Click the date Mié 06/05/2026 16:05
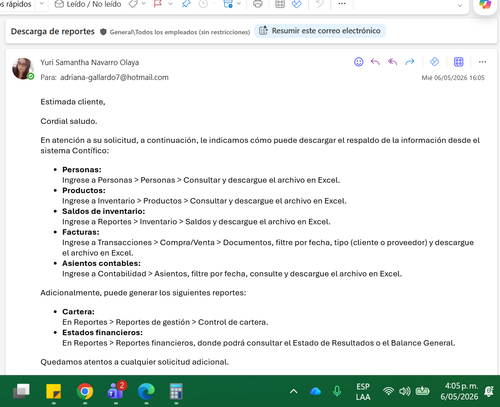 coord(453,78)
